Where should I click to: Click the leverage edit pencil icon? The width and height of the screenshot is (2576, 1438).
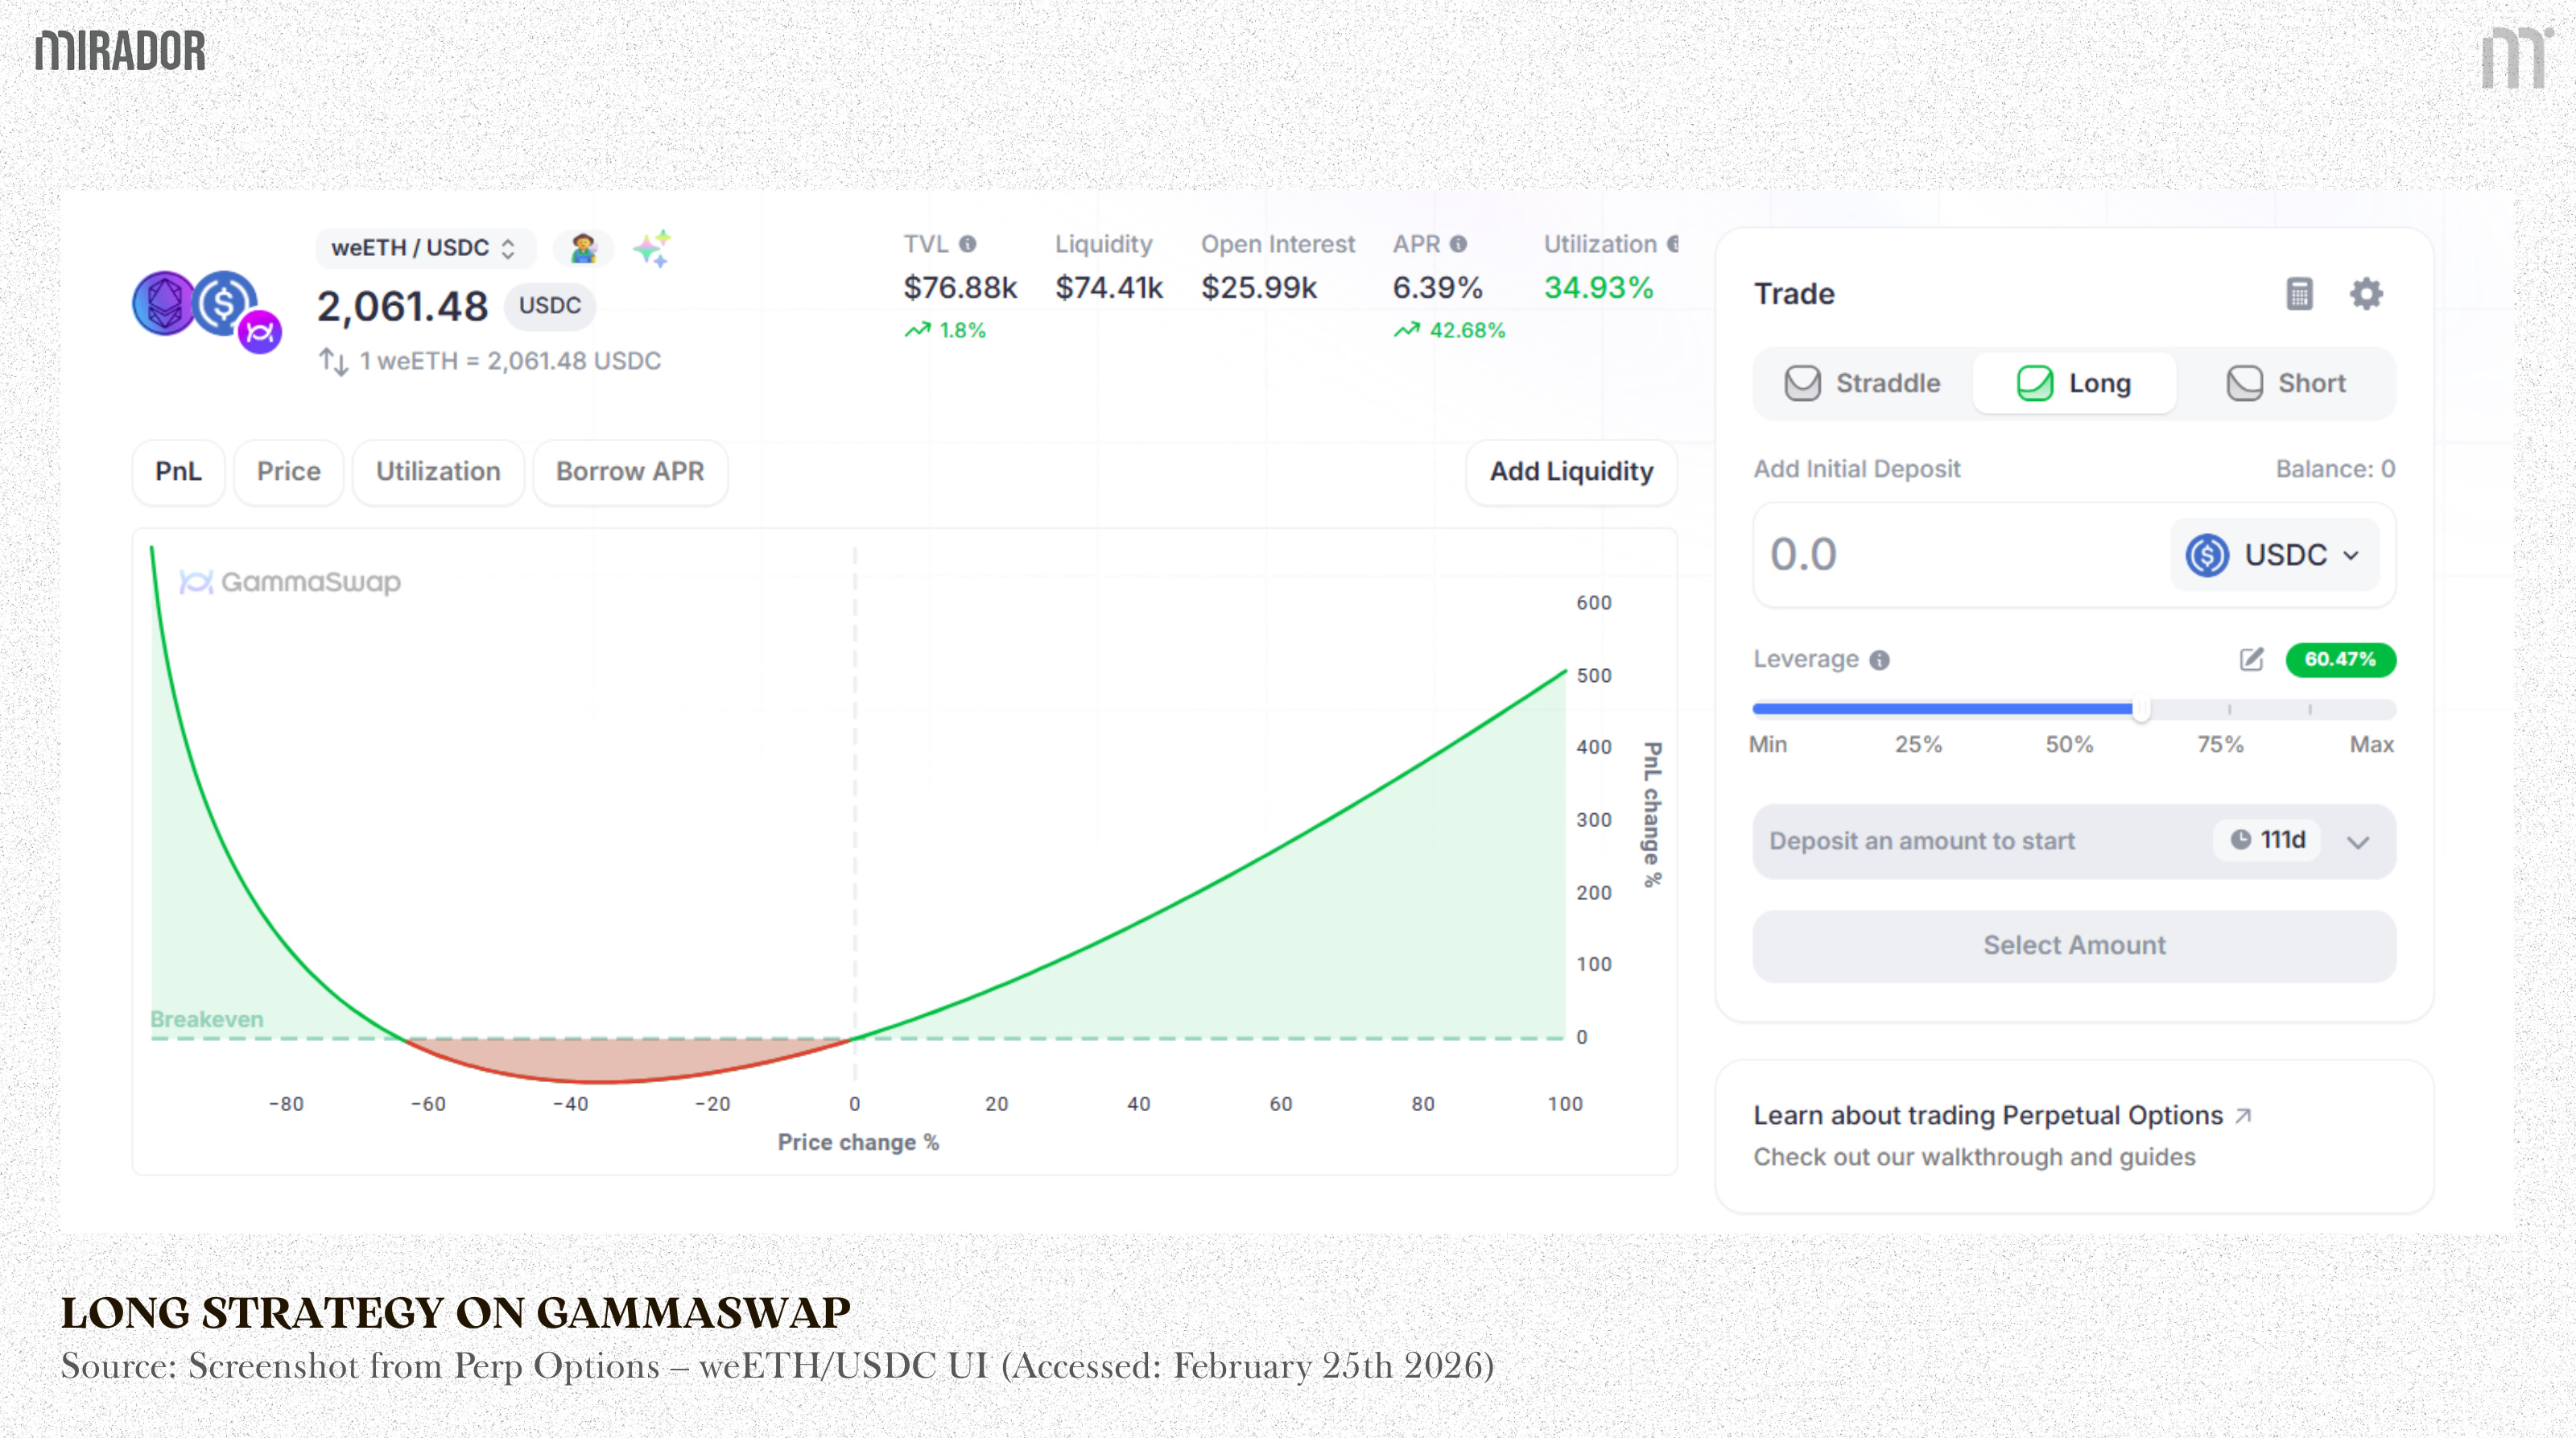click(2251, 659)
